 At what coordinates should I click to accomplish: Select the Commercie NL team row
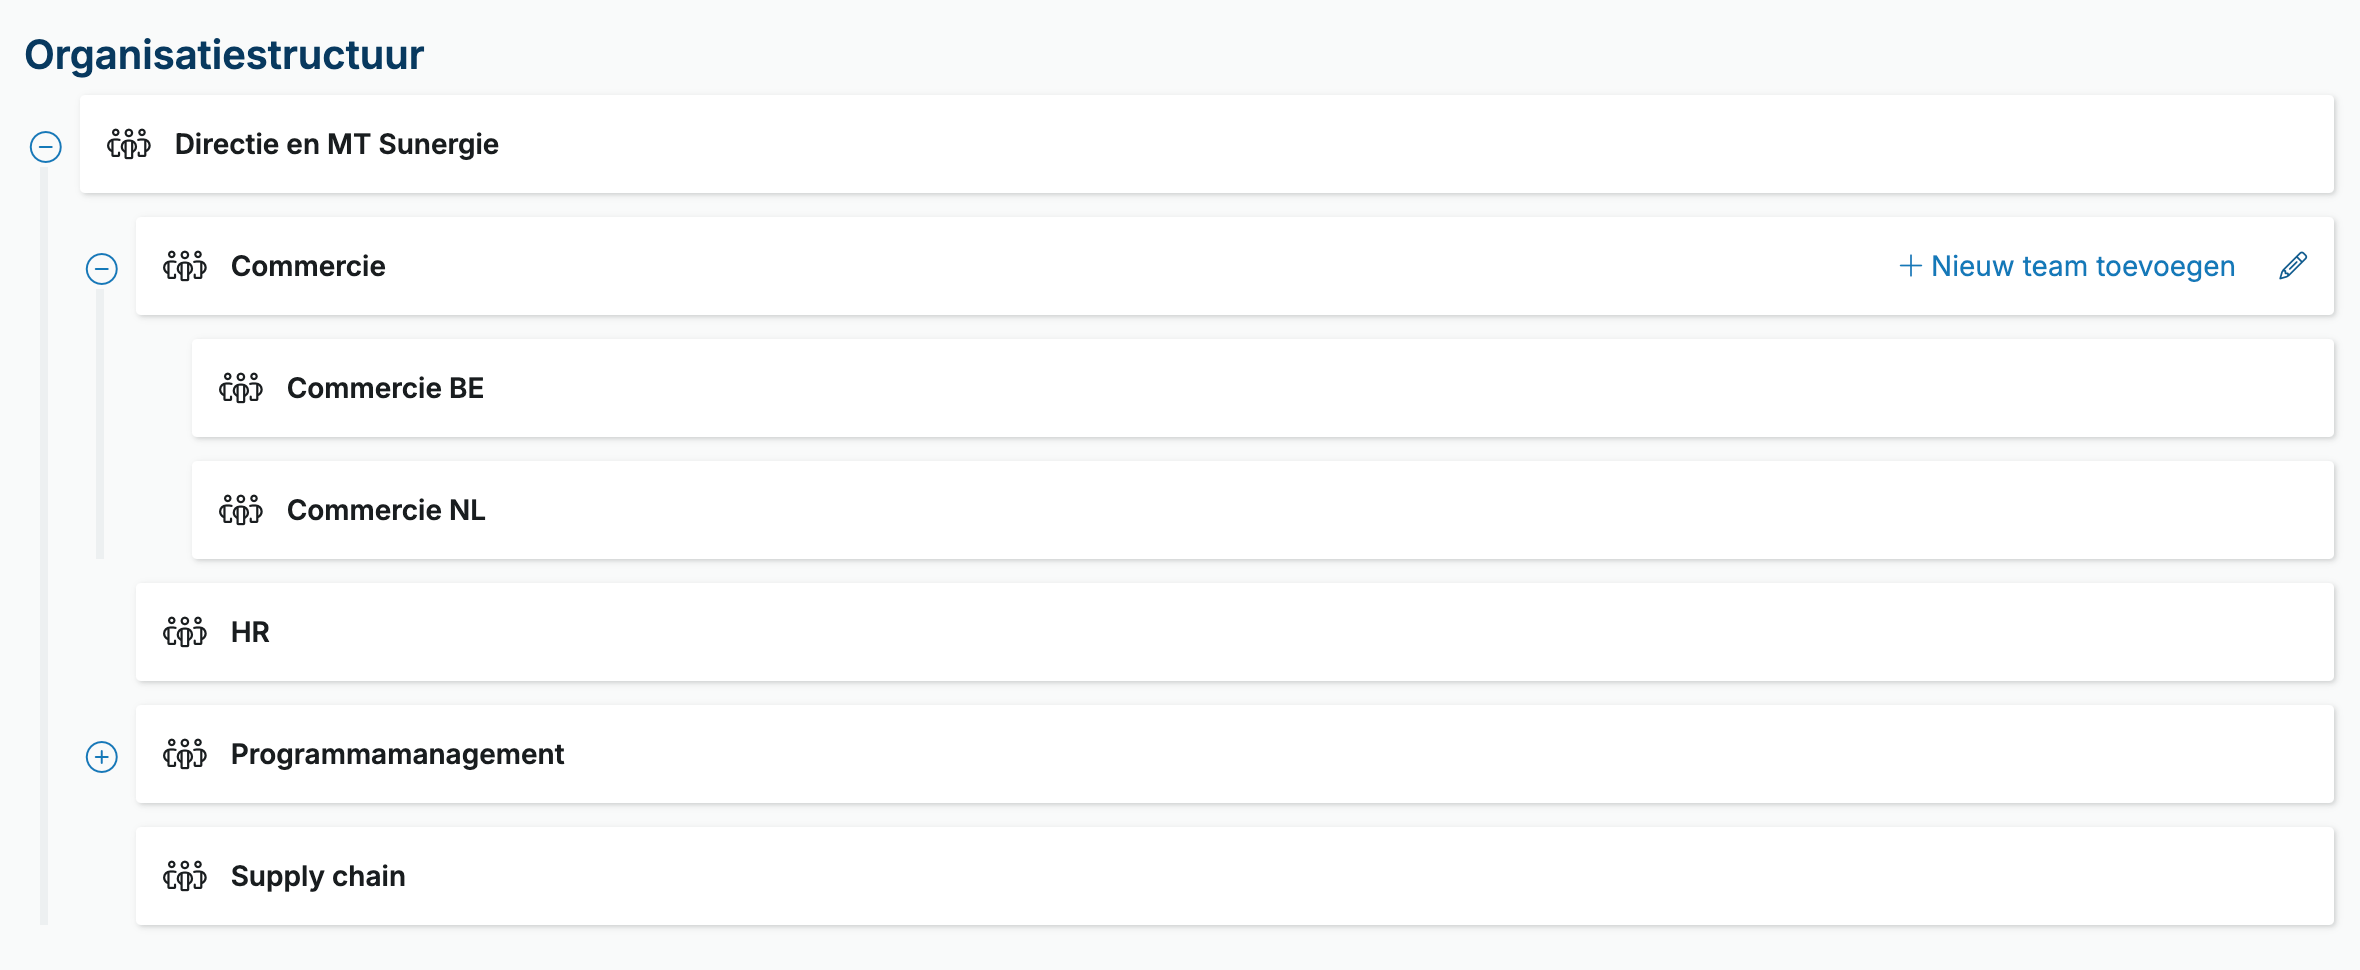click(1263, 510)
